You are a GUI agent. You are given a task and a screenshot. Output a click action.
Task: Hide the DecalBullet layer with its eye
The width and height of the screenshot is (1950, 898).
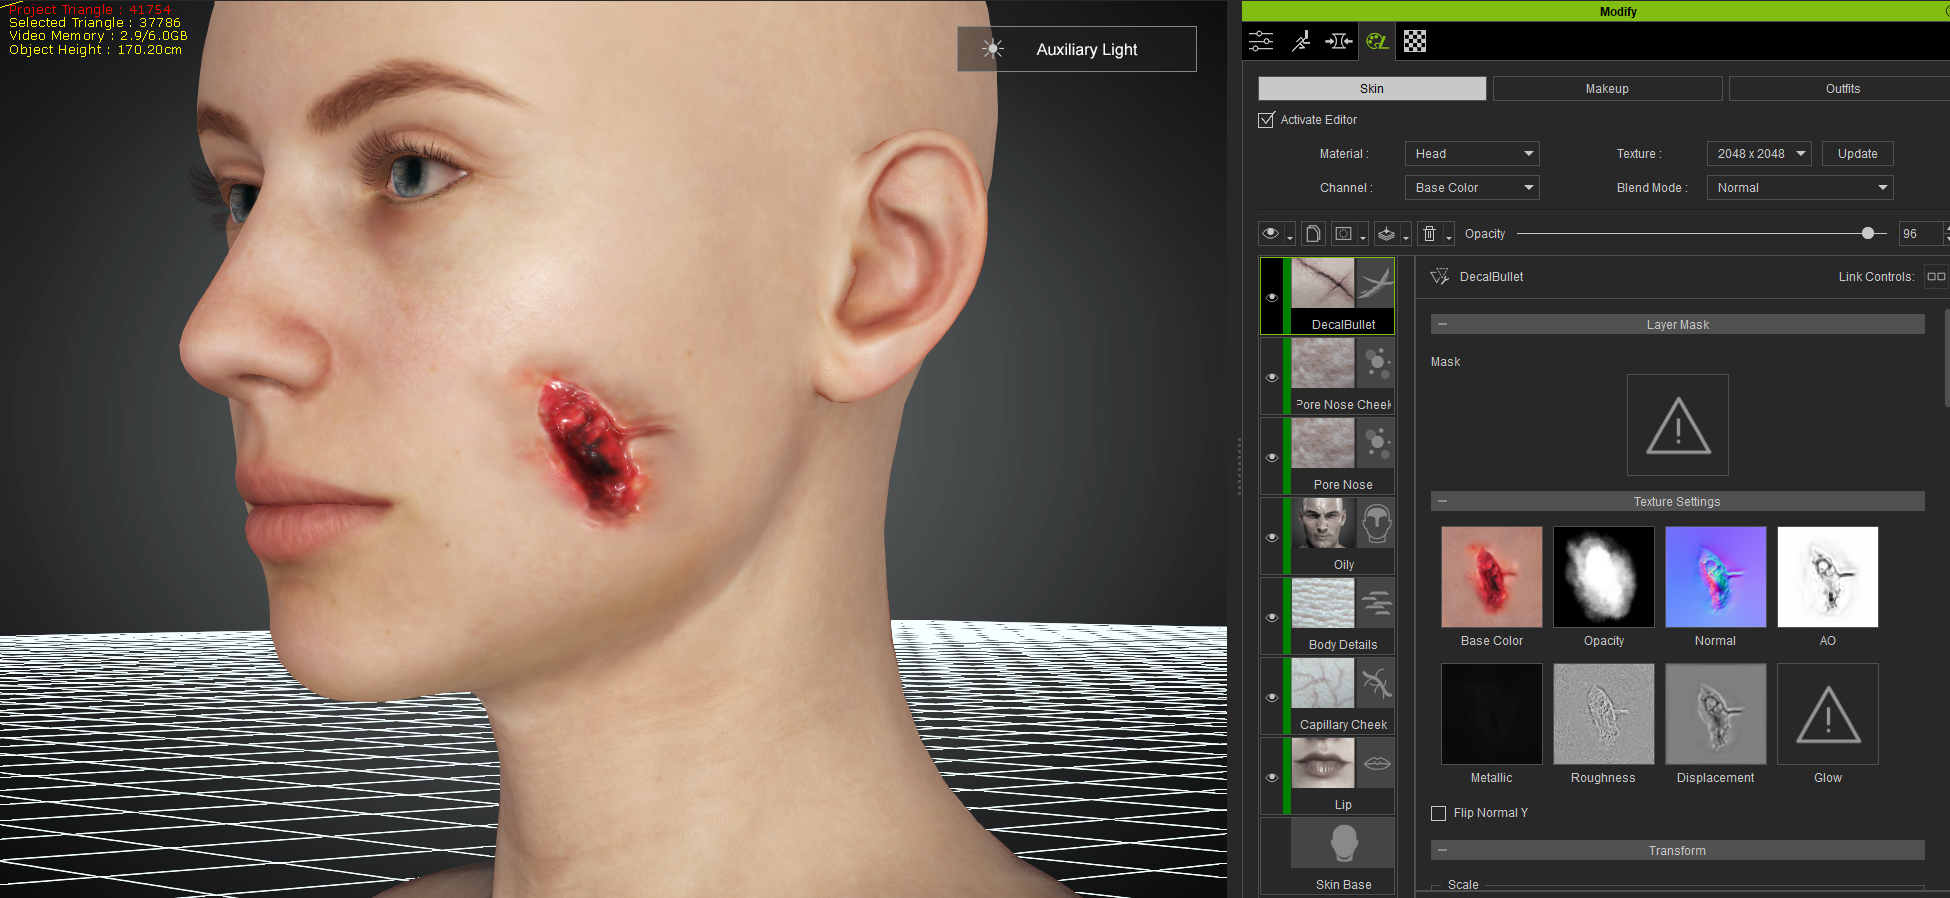click(1272, 297)
